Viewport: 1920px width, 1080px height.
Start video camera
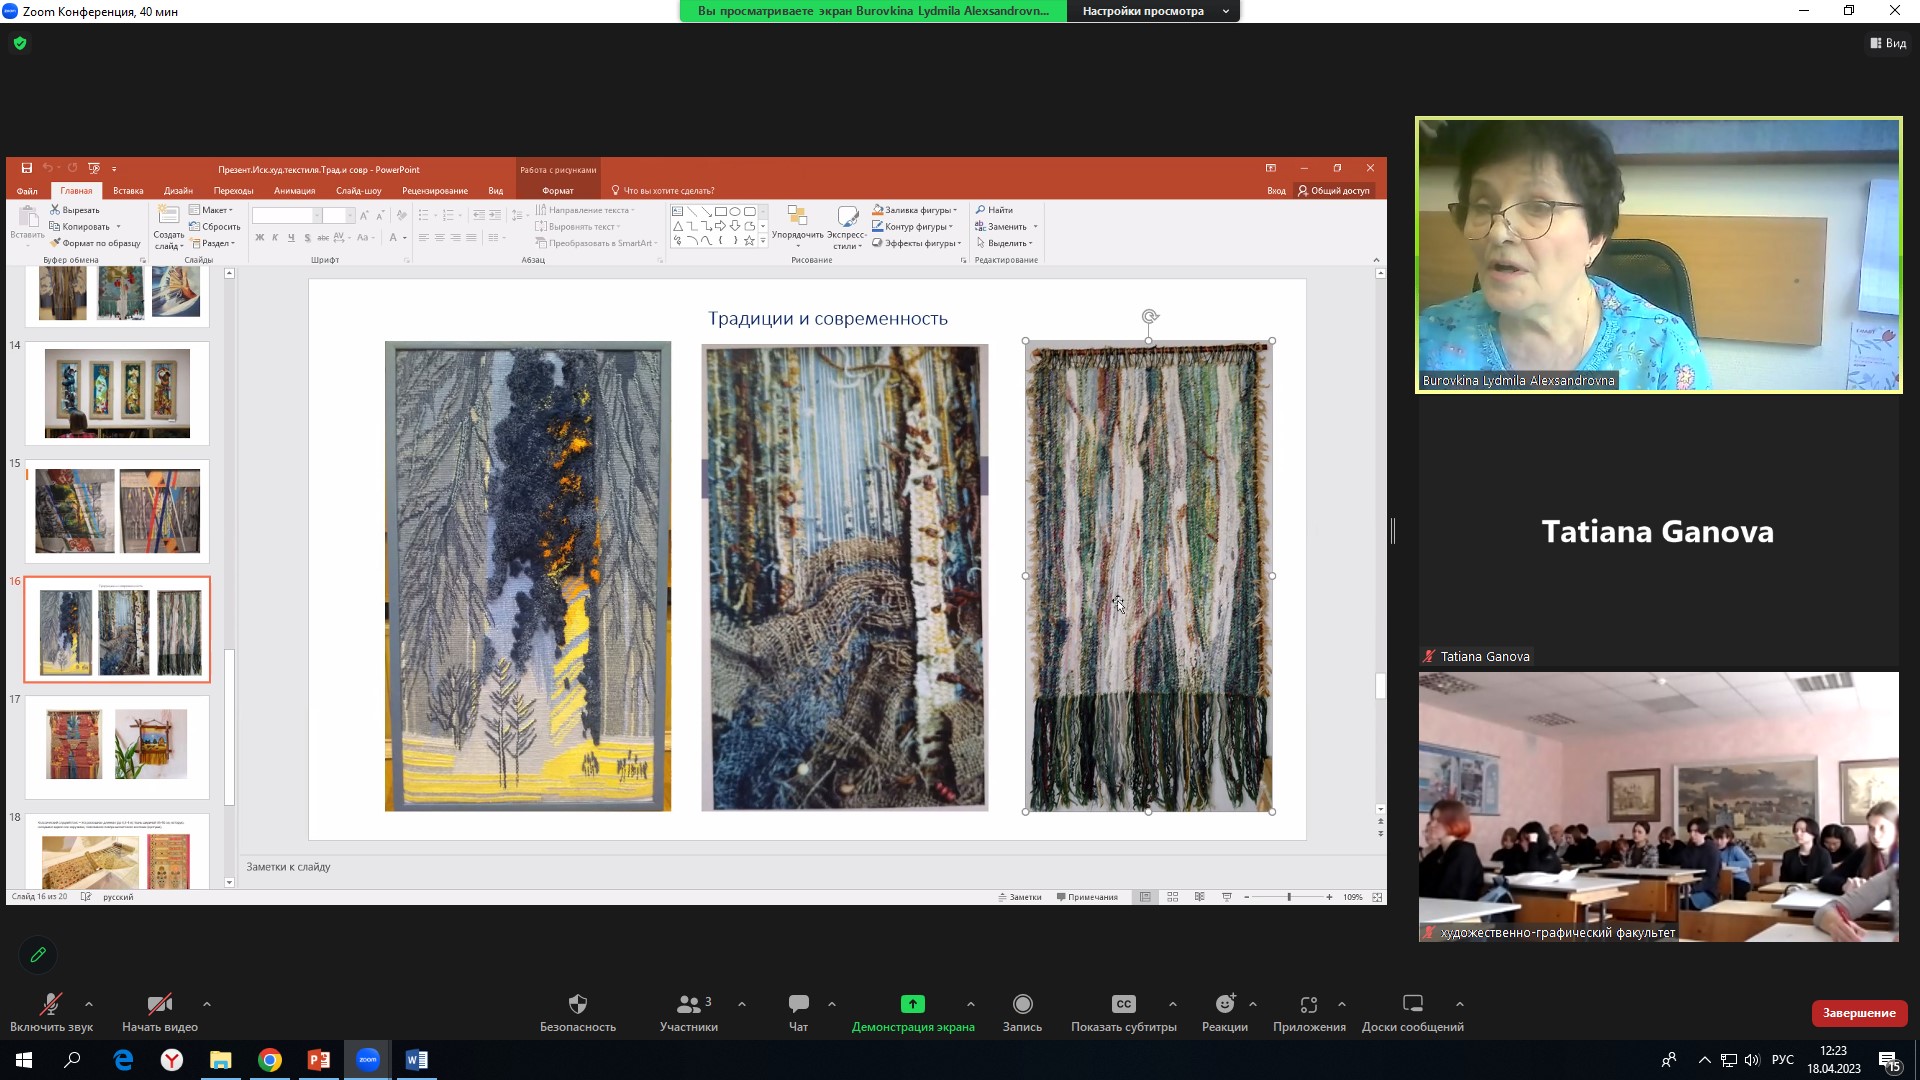(x=159, y=1004)
